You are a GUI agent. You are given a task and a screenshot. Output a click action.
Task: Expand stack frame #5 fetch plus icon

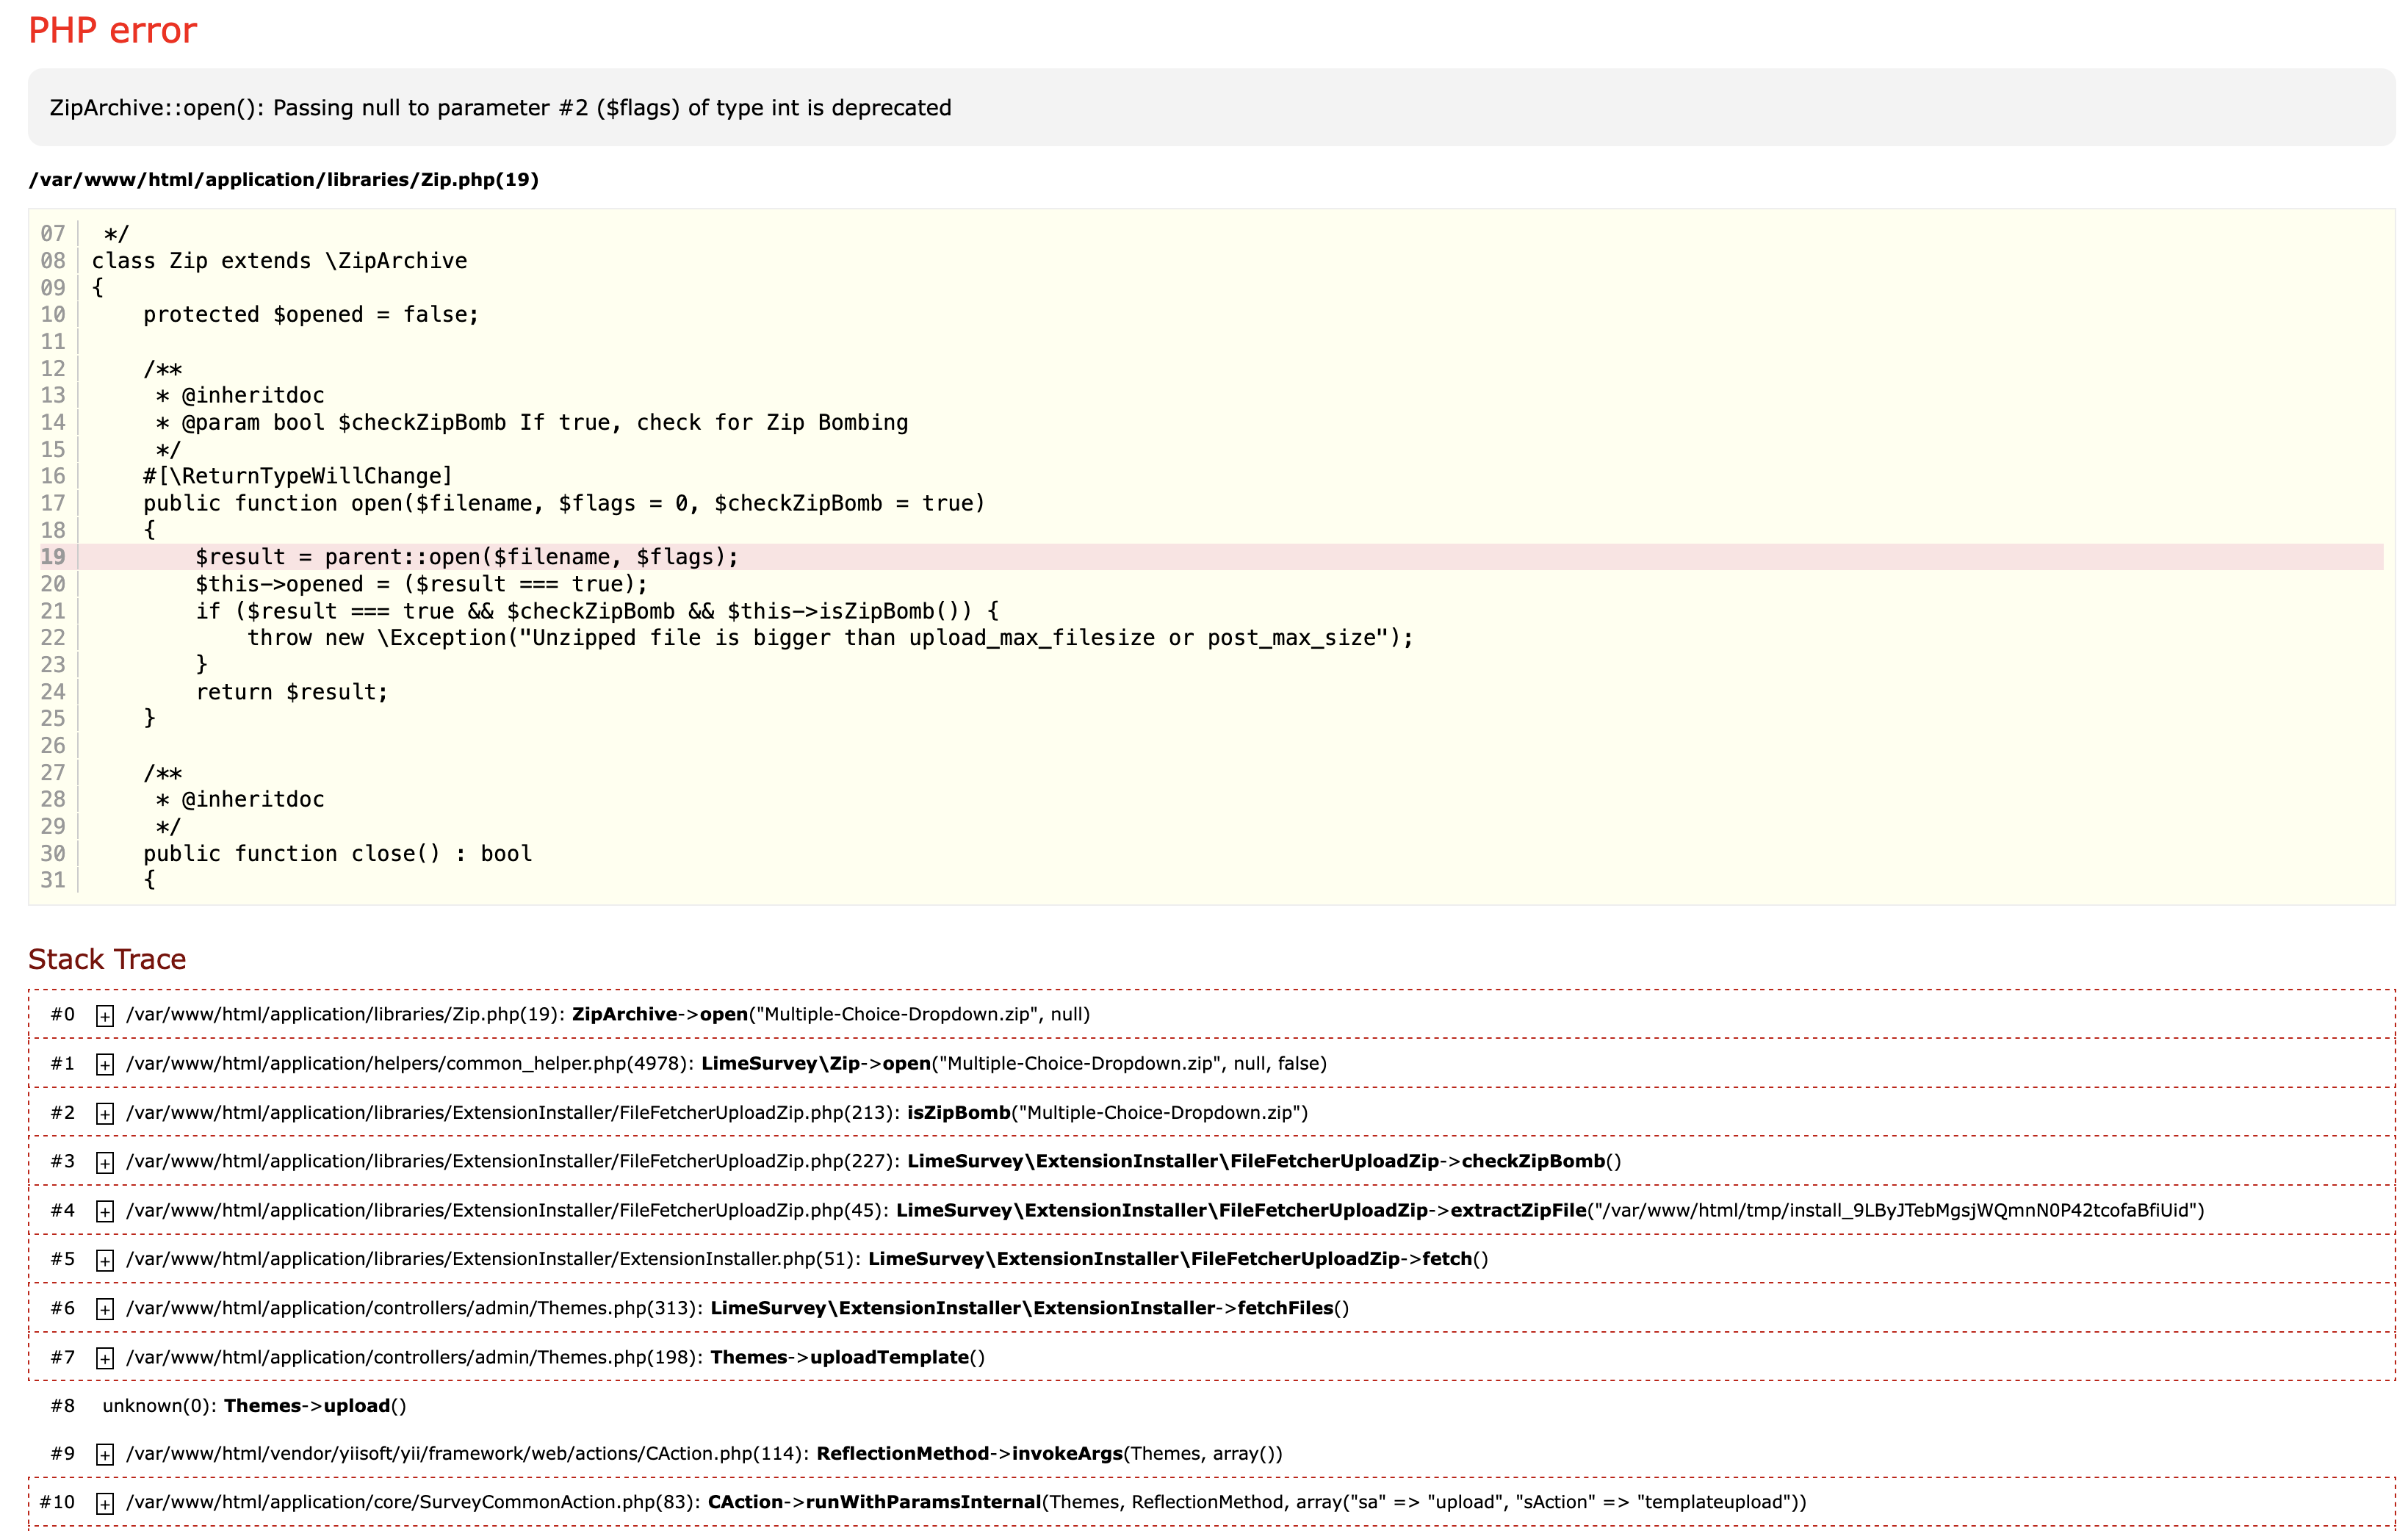(104, 1260)
